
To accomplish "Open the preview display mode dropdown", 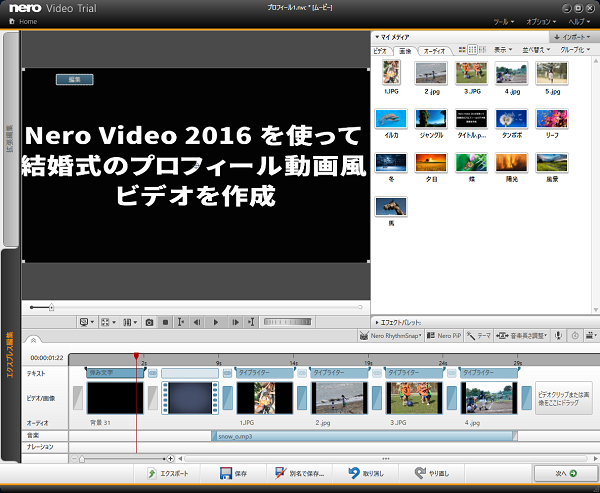I will (x=87, y=322).
